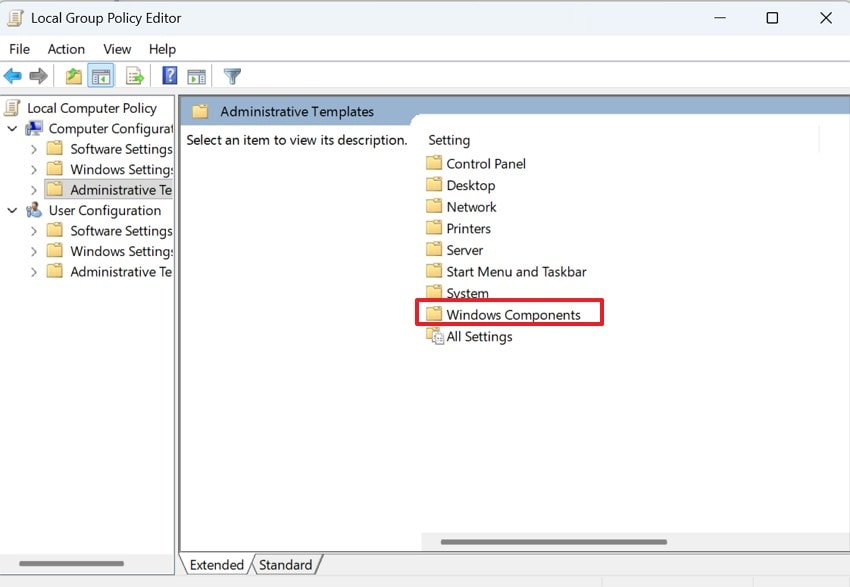Toggle Show/Hide Action Pane icon
850x587 pixels.
(x=196, y=76)
